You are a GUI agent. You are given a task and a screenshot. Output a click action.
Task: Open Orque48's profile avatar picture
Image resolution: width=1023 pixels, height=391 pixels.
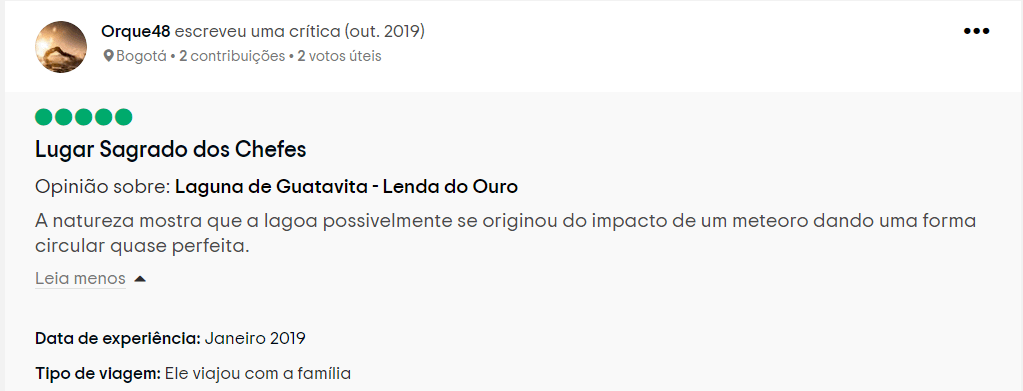point(61,47)
